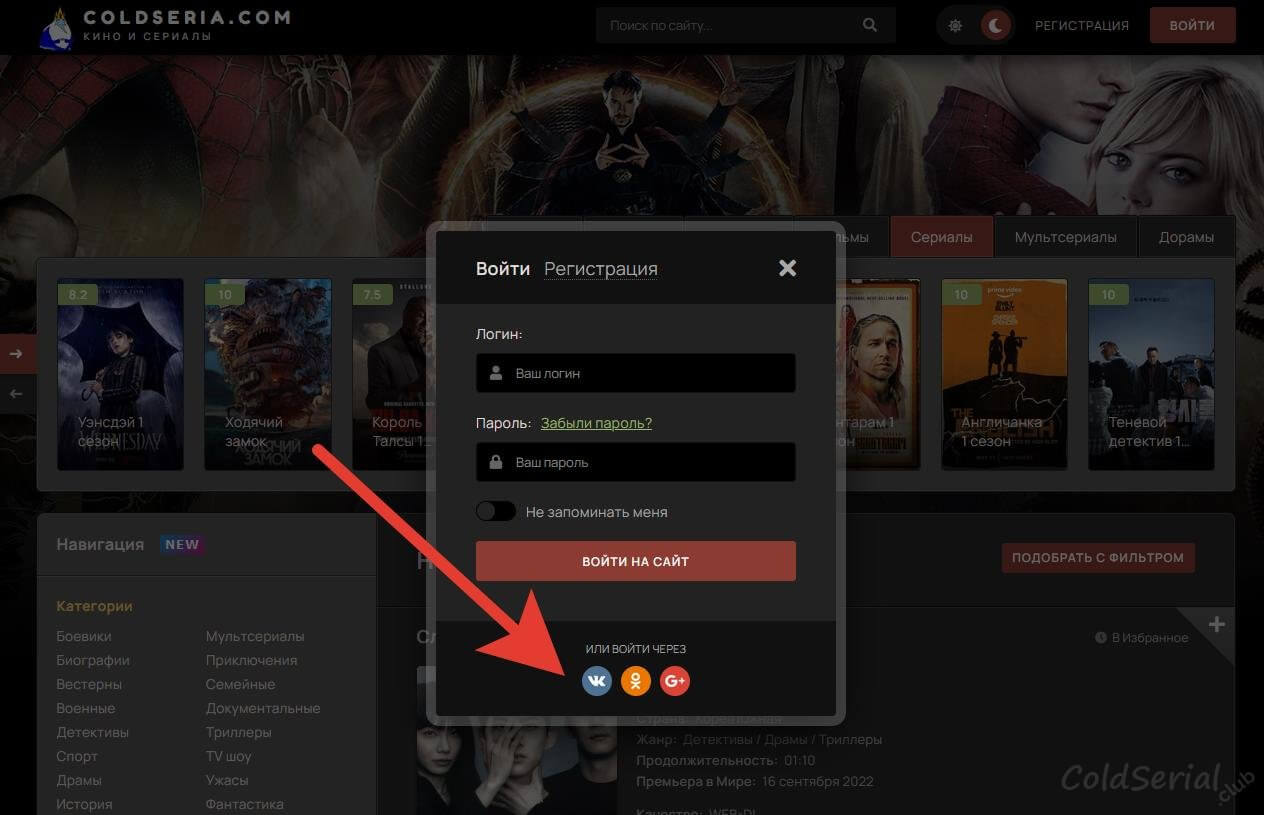Open 'Спорт' category link
The width and height of the screenshot is (1264, 815).
tap(77, 756)
